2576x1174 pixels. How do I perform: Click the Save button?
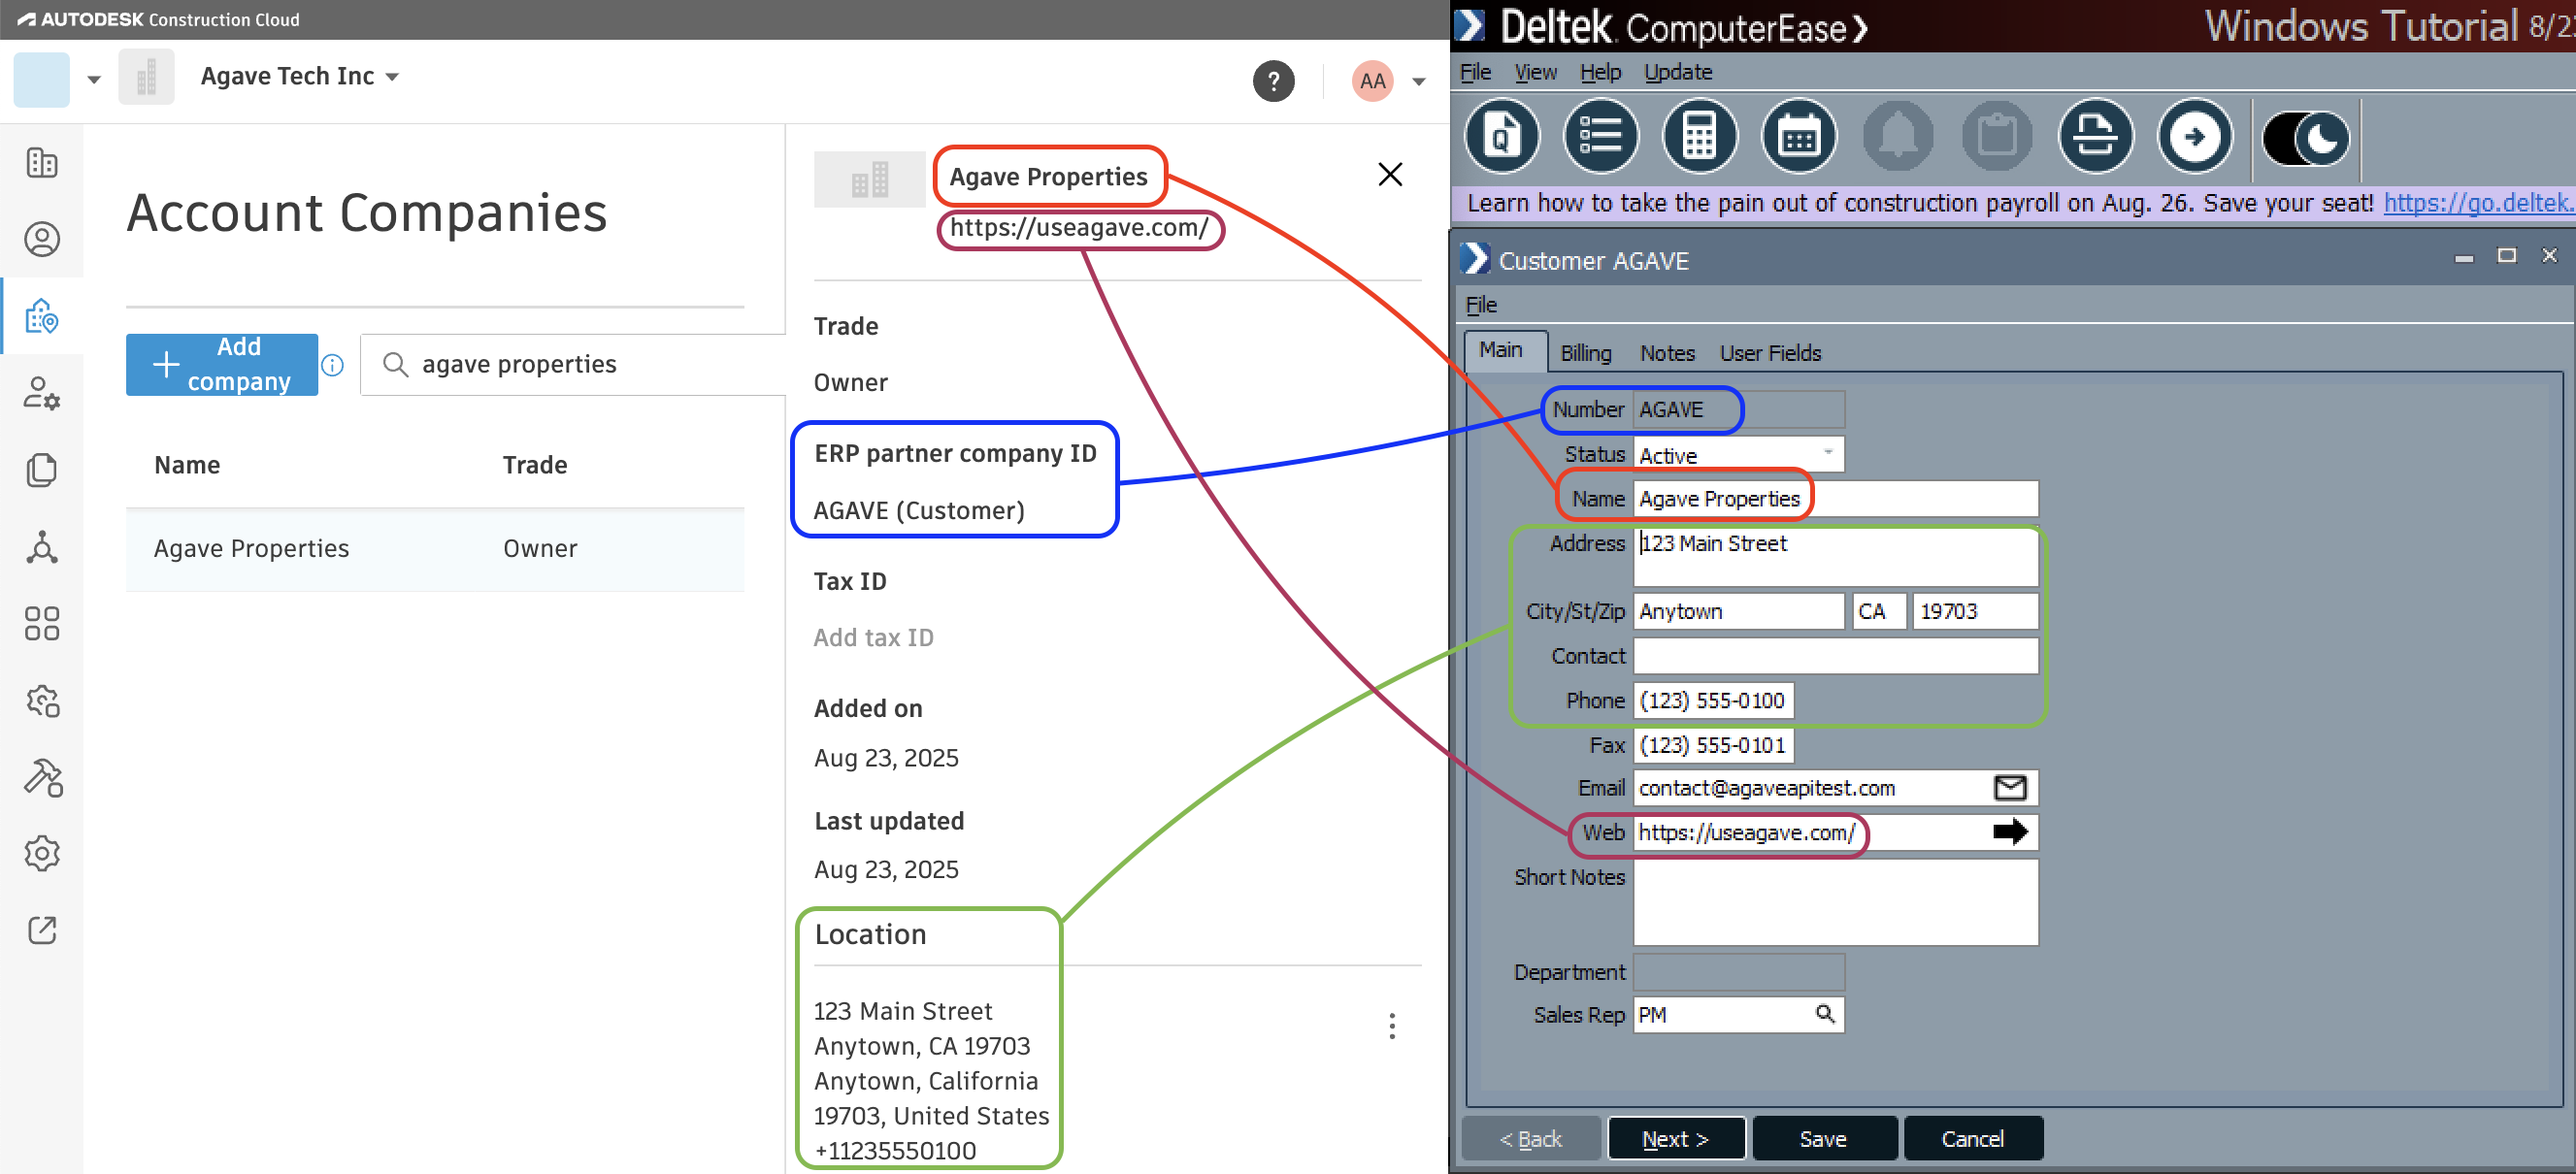(x=1824, y=1139)
